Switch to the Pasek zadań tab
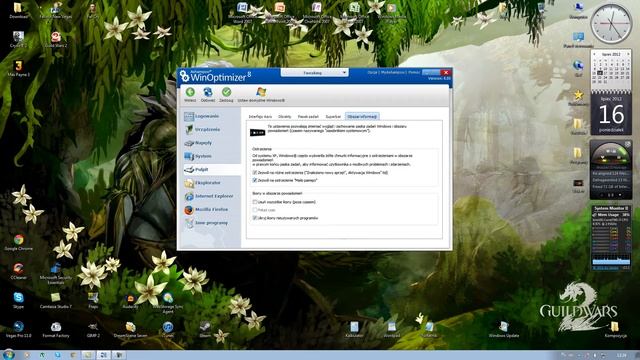 point(308,117)
